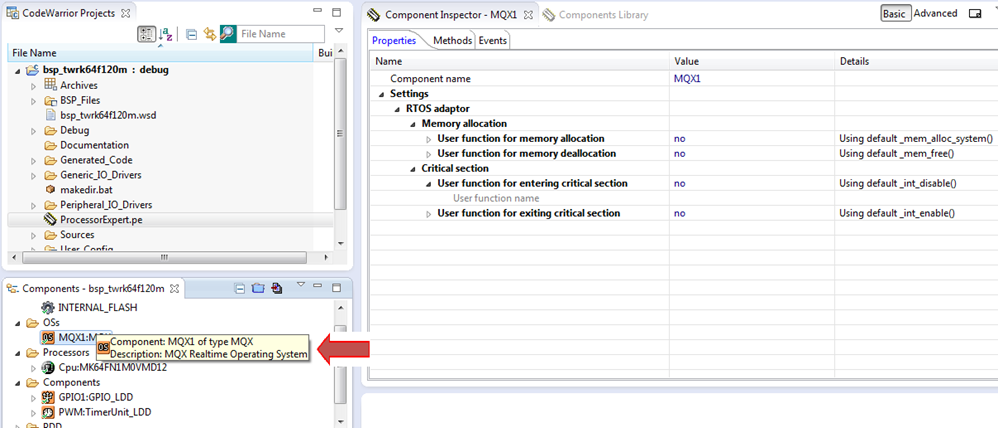The height and width of the screenshot is (428, 998).
Task: Click the Link with Editor arrows icon
Action: (x=209, y=34)
